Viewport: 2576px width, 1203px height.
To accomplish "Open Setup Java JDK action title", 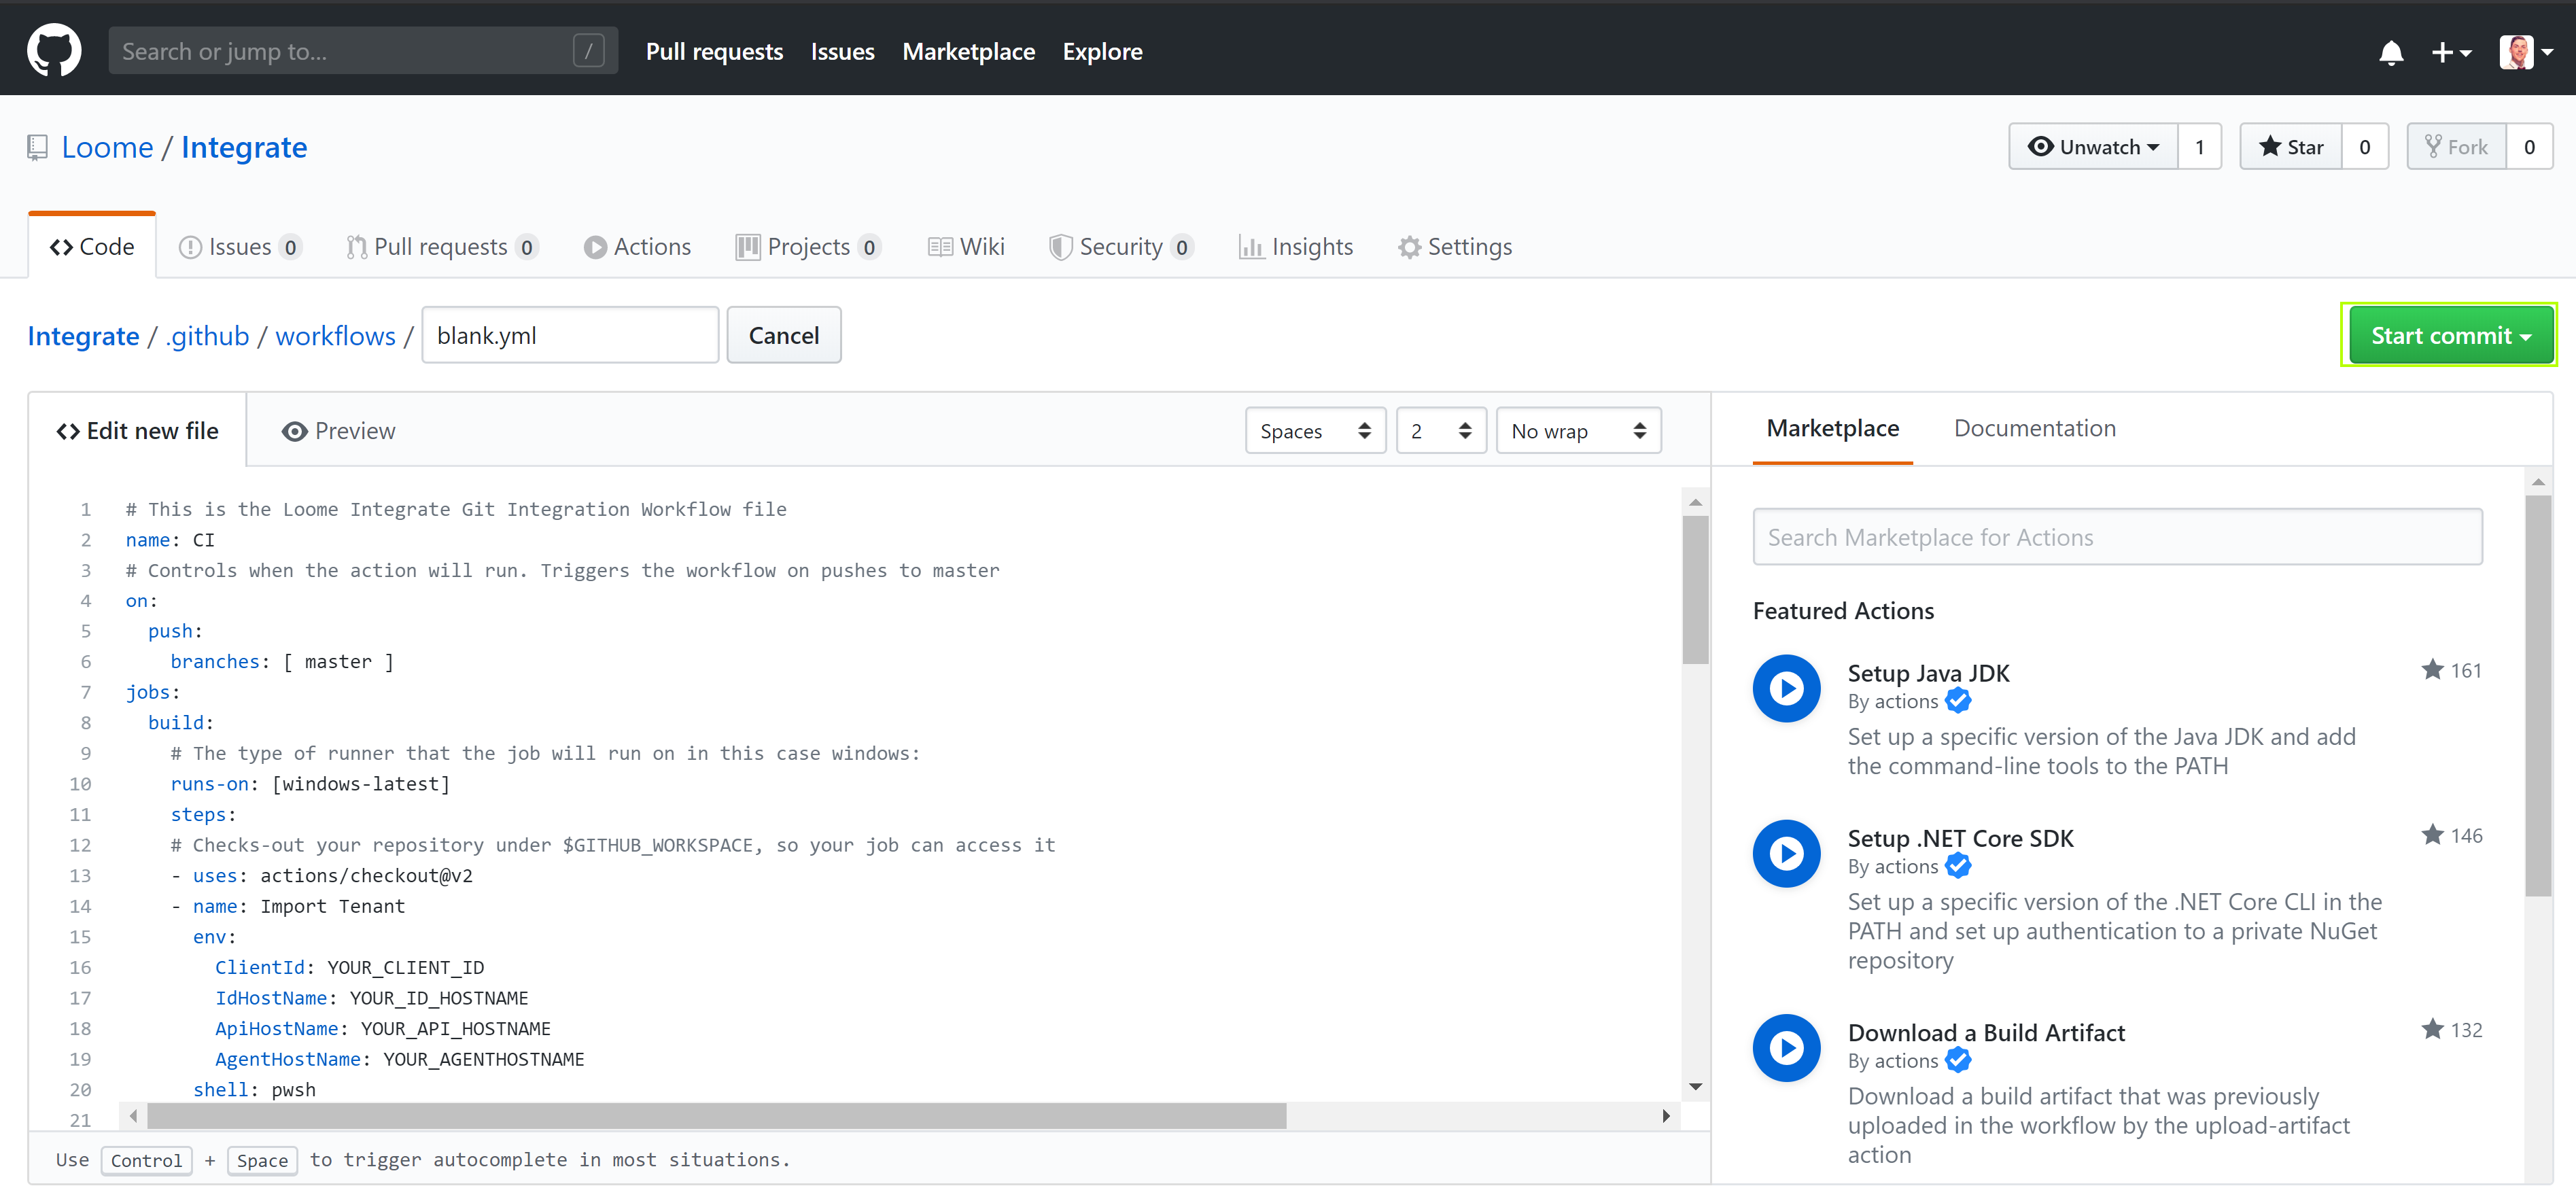I will pyautogui.click(x=1928, y=673).
